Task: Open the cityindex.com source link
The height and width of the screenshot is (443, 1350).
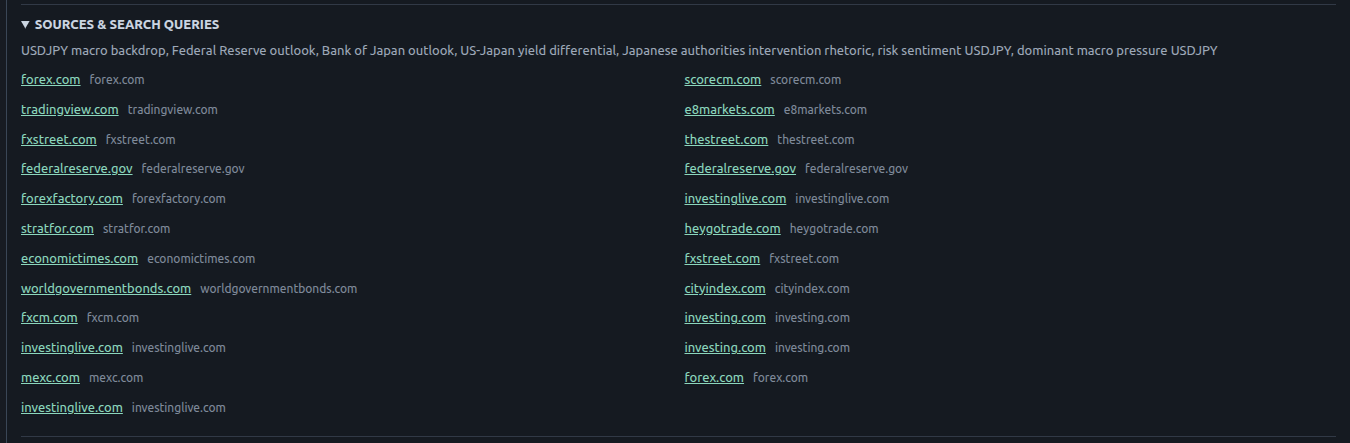Action: [x=725, y=288]
